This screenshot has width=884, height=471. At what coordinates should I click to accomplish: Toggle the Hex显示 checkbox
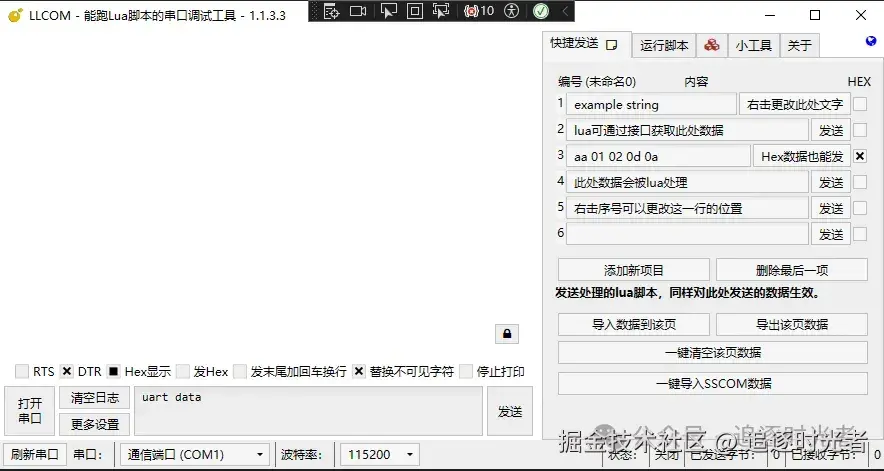[113, 372]
